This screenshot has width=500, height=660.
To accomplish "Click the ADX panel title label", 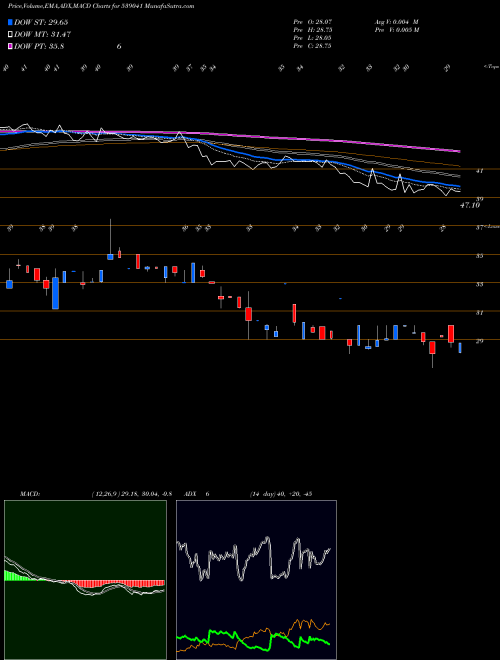I will pyautogui.click(x=190, y=494).
